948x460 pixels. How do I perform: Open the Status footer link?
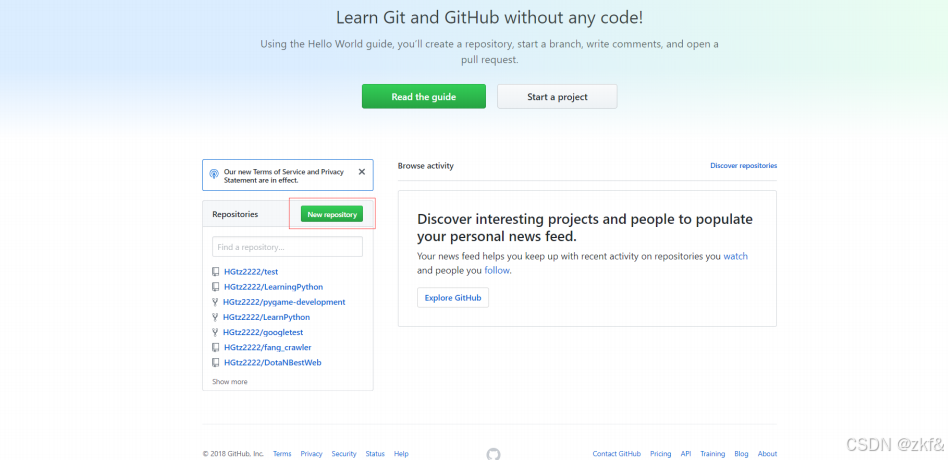(375, 454)
